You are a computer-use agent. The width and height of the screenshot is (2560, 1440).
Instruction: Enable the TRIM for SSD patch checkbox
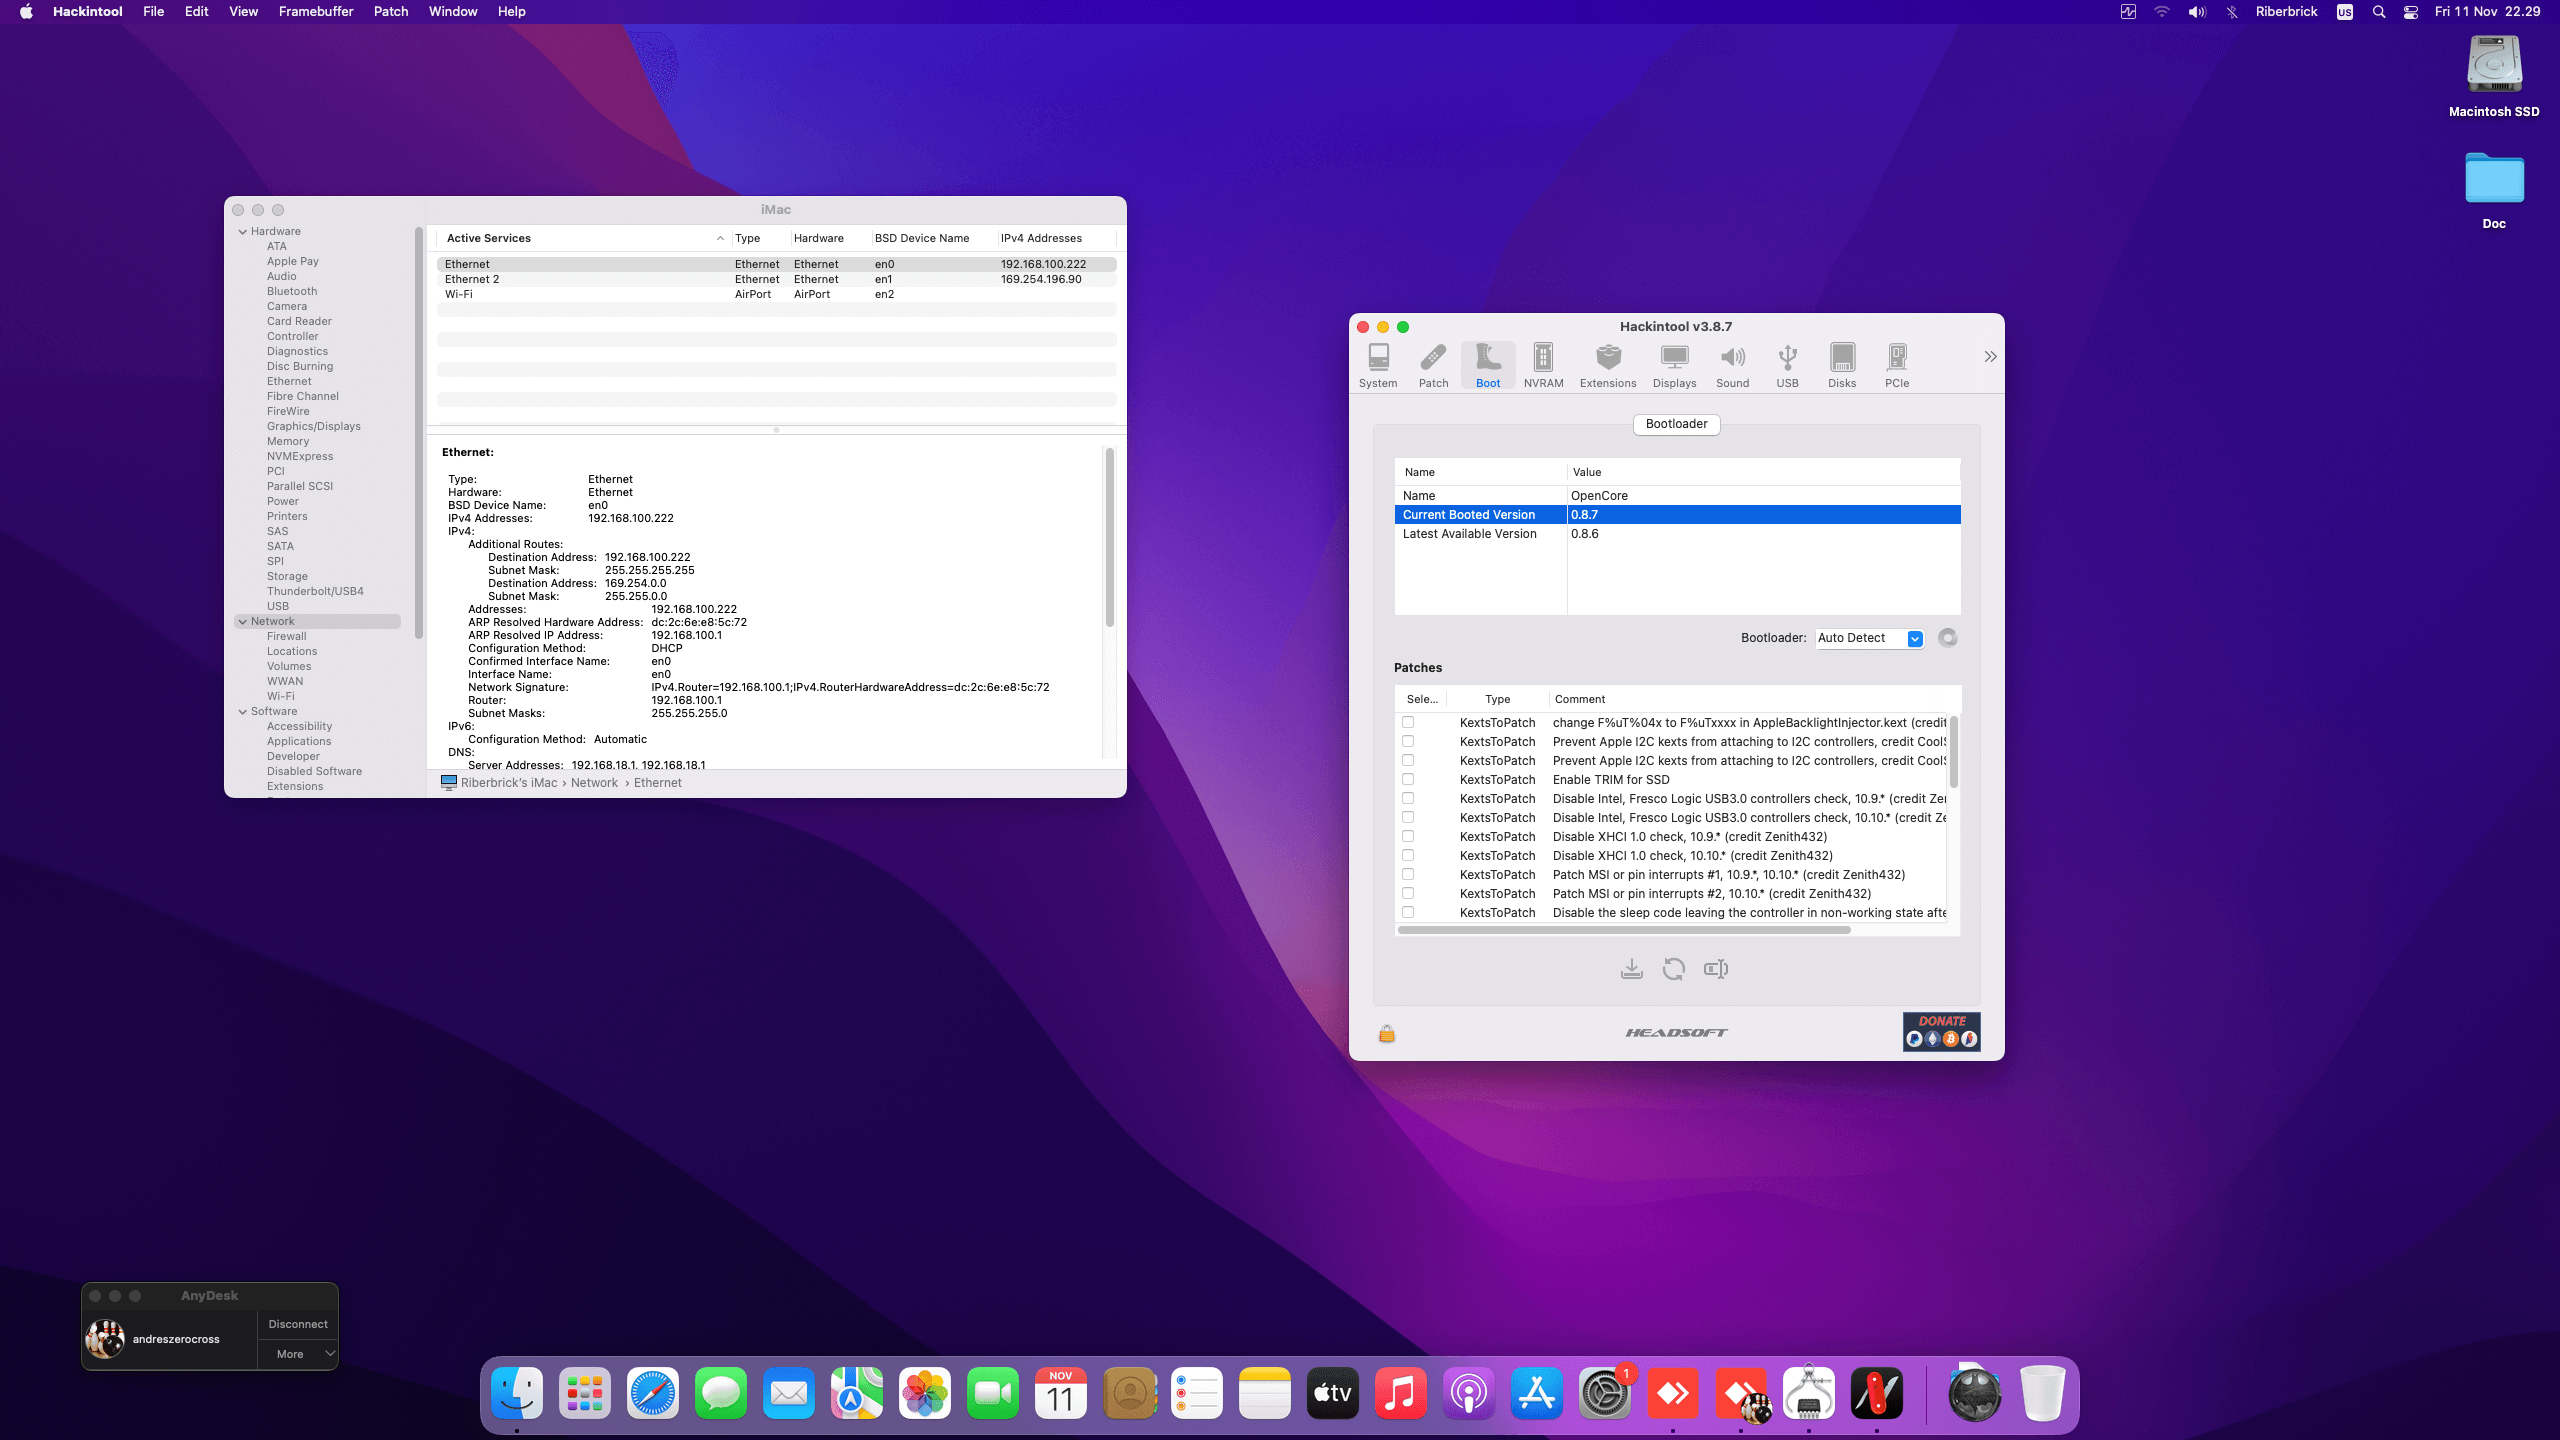click(1408, 779)
